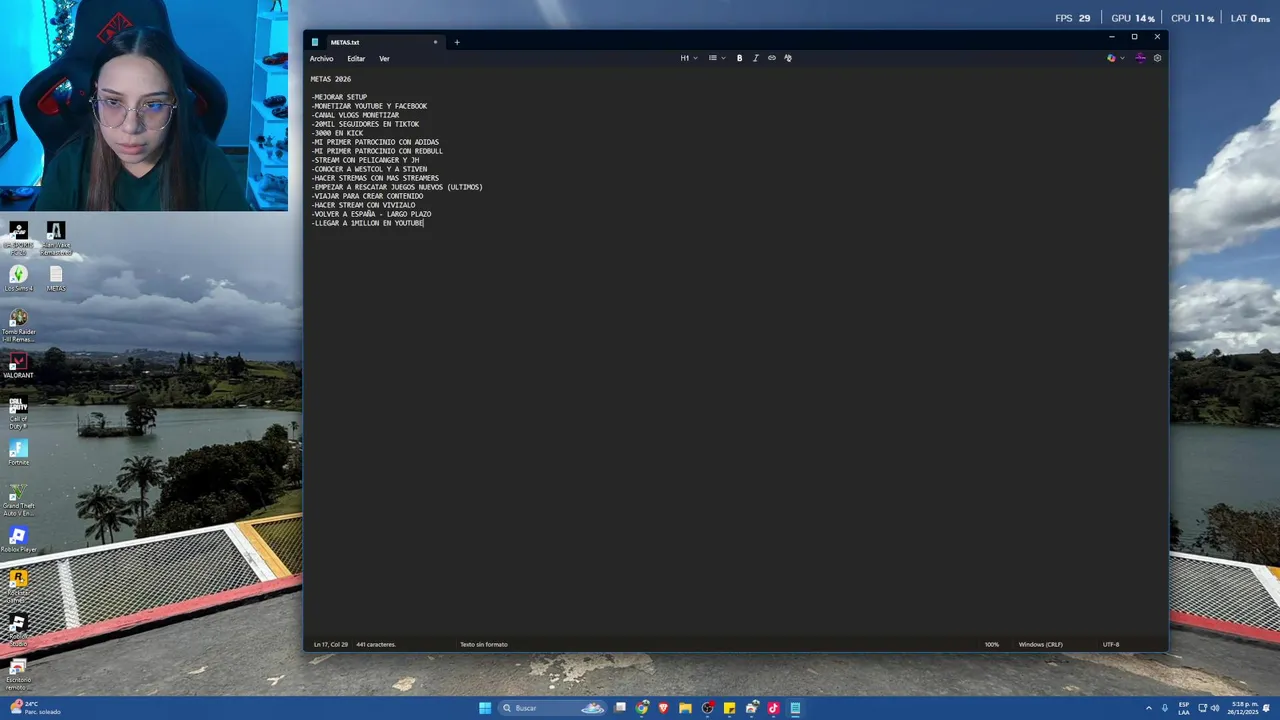
Task: Click the '-CANAL VLOGS MONETIZAR' line
Action: [355, 115]
